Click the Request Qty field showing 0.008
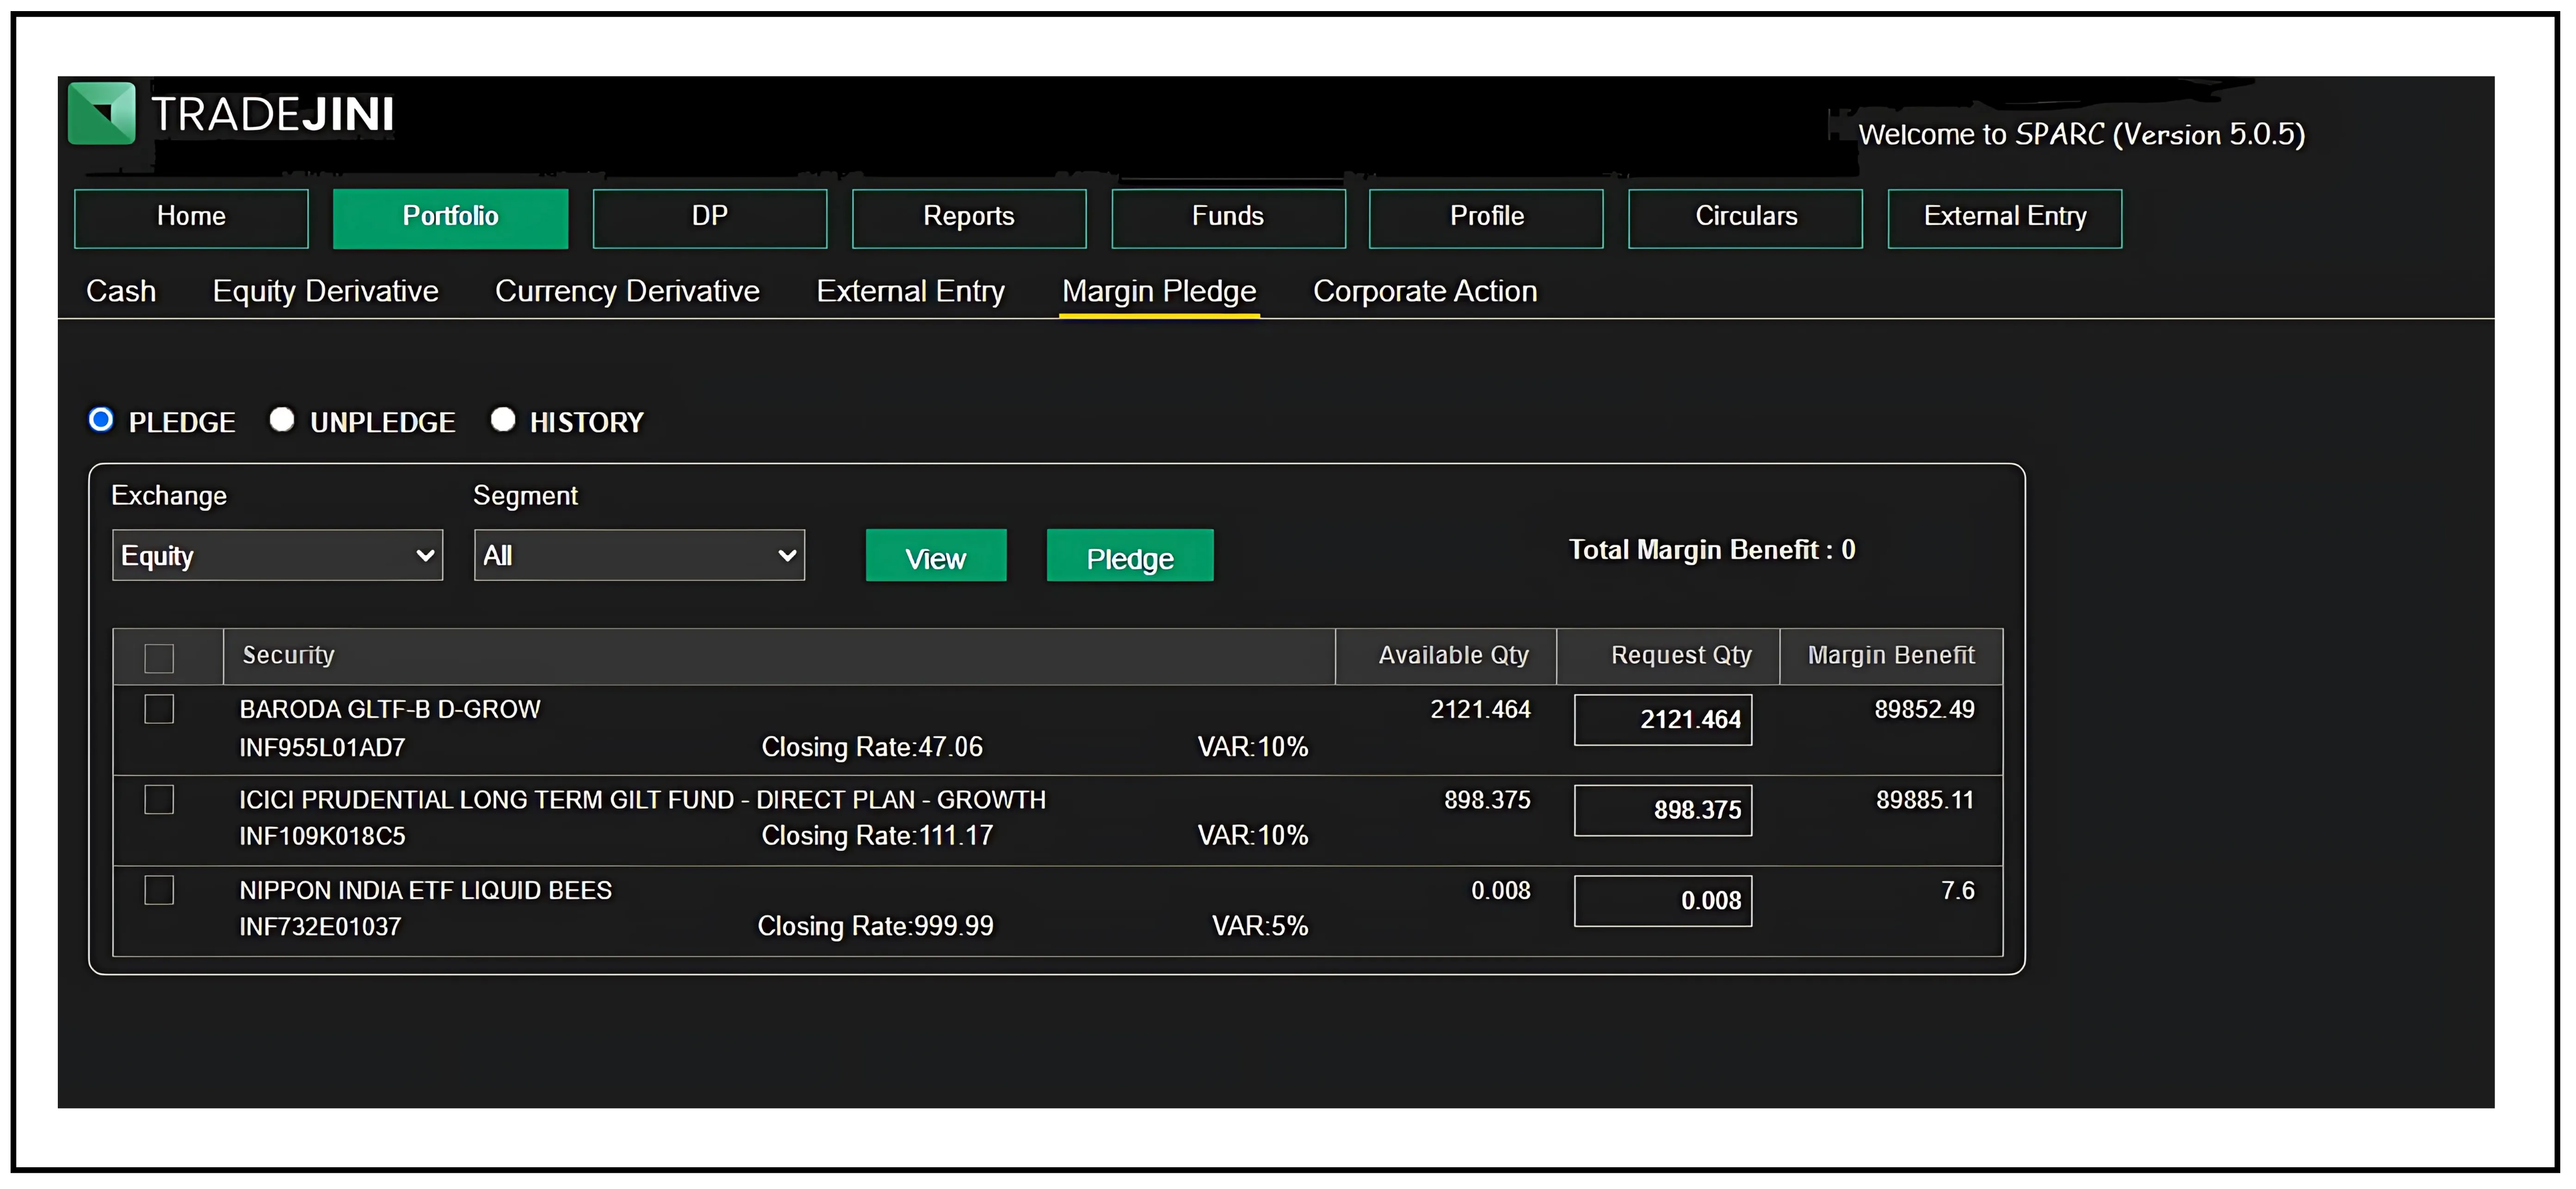Viewport: 2576px width, 1189px height. click(1663, 901)
